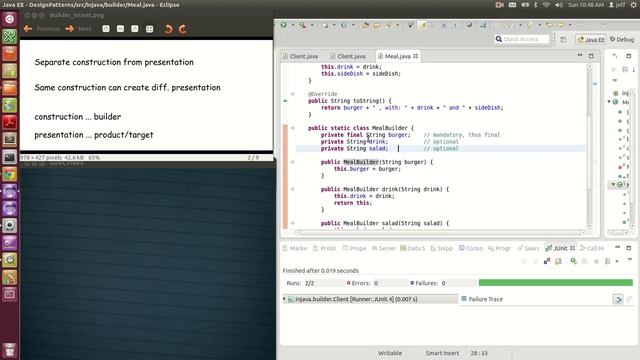
Task: Zoom in on the image viewer picture
Action: pyautogui.click(x=106, y=29)
